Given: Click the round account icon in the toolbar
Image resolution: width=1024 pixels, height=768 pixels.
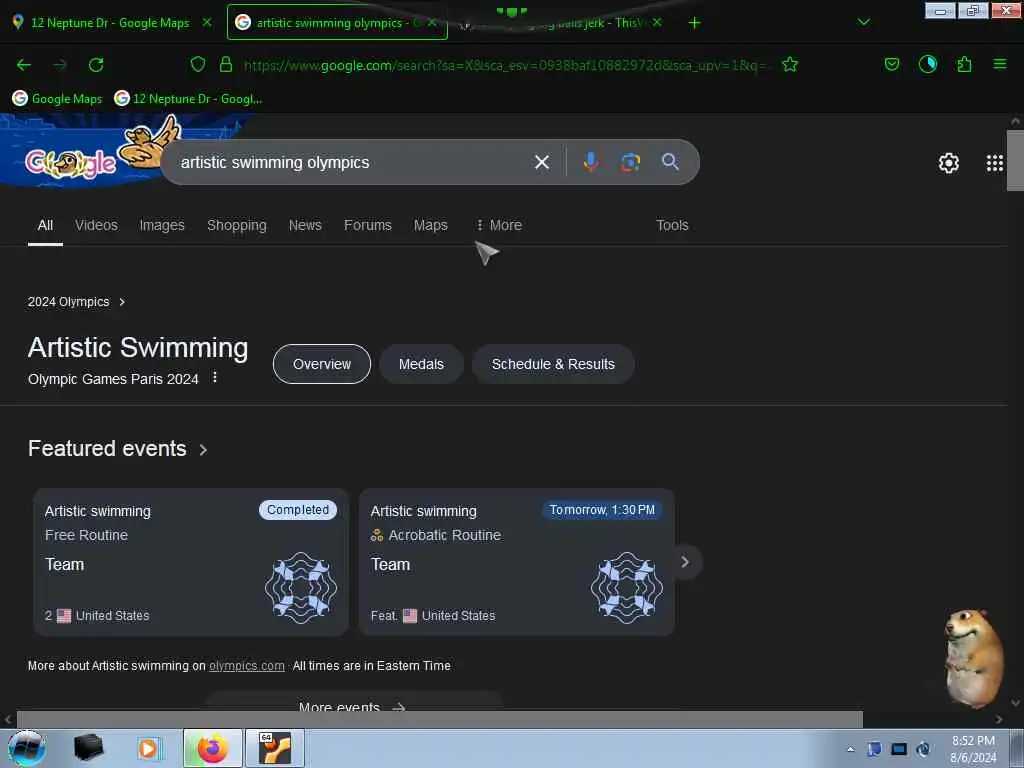Looking at the screenshot, I should [x=927, y=64].
